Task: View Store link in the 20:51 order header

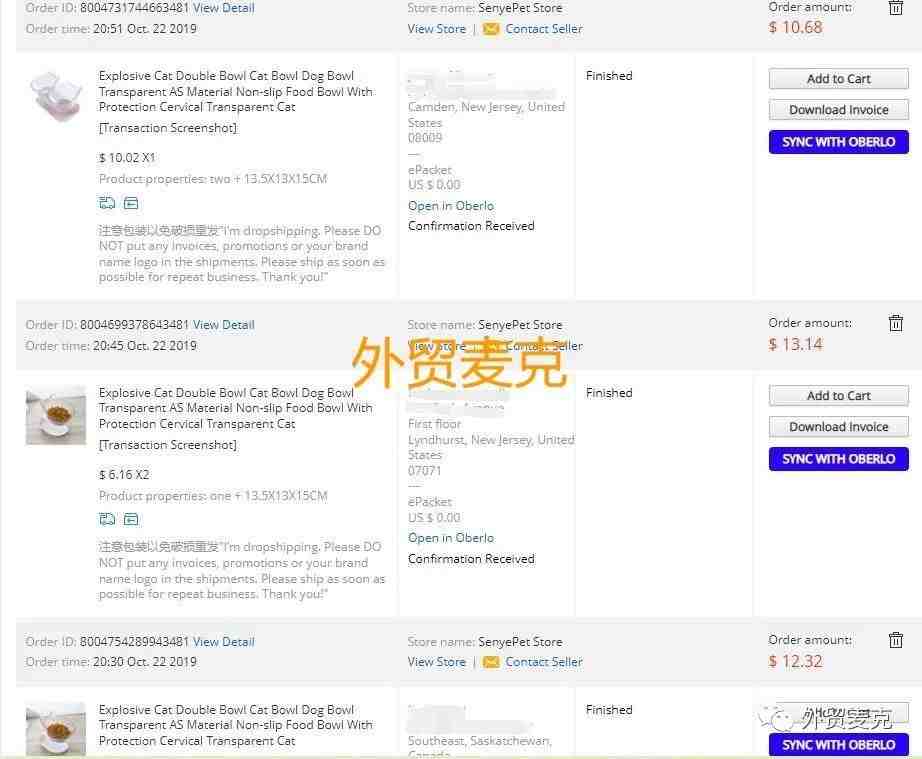Action: coord(436,29)
